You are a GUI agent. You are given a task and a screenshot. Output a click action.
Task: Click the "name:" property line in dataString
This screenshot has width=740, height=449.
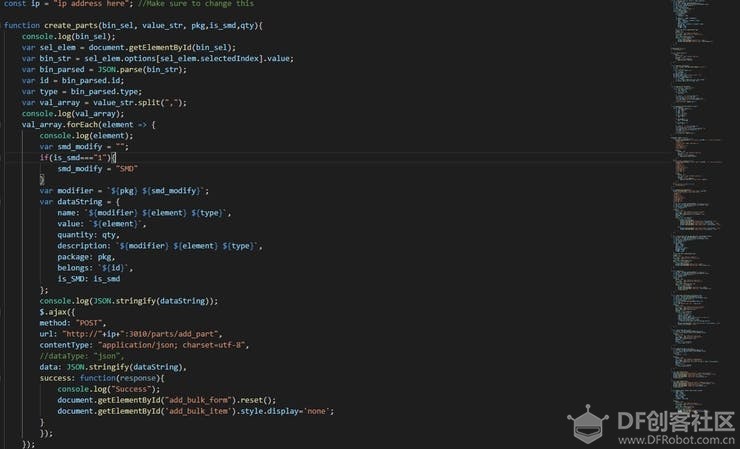coord(144,213)
